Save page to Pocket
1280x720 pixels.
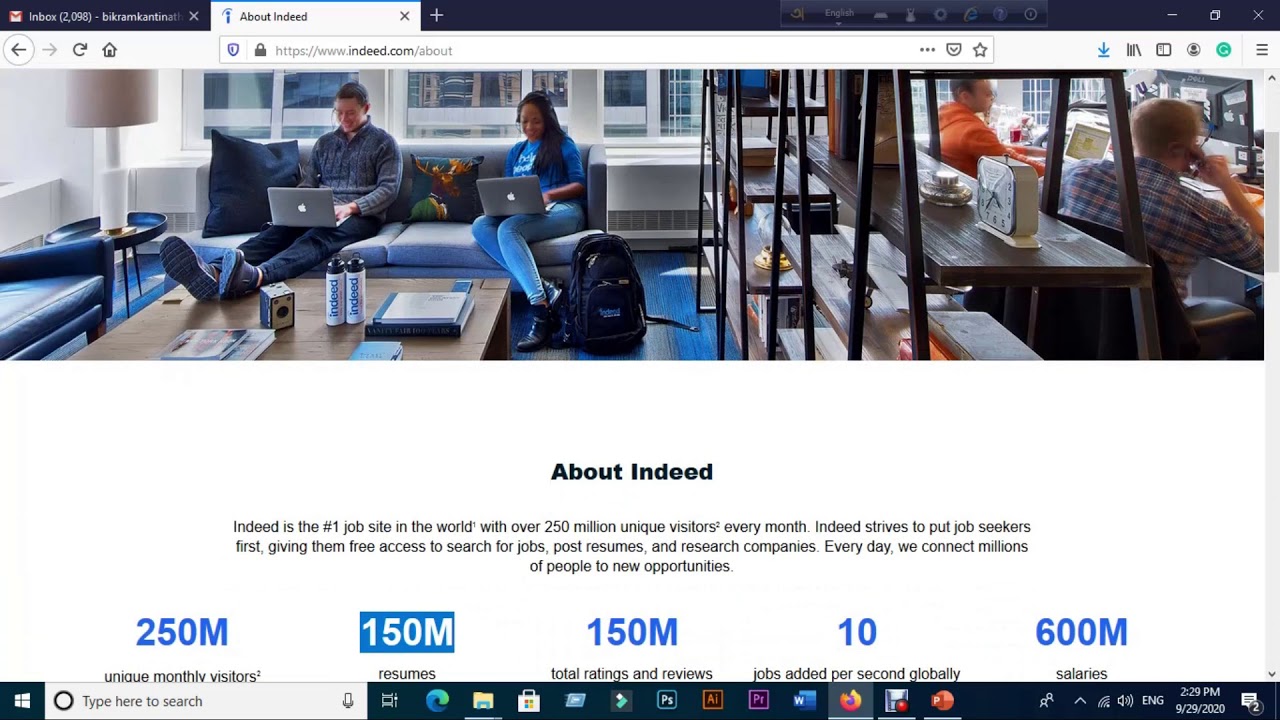point(954,50)
